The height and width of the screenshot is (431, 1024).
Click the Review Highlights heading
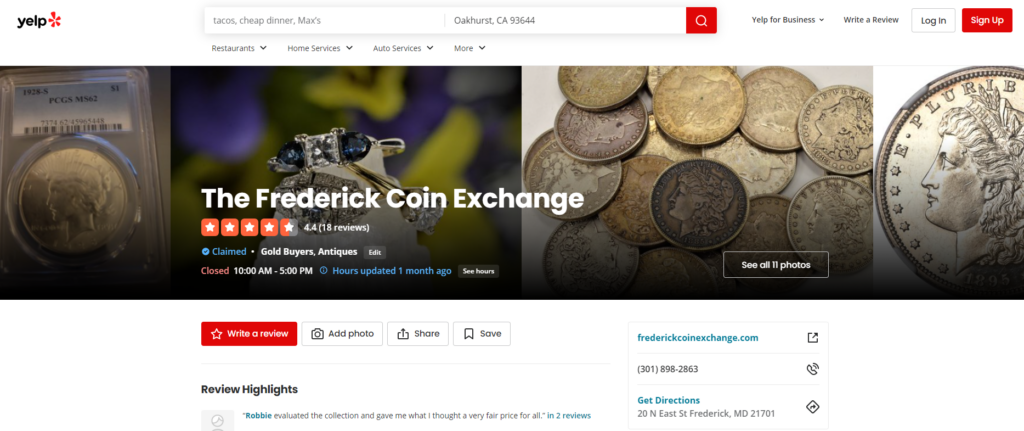pos(249,389)
